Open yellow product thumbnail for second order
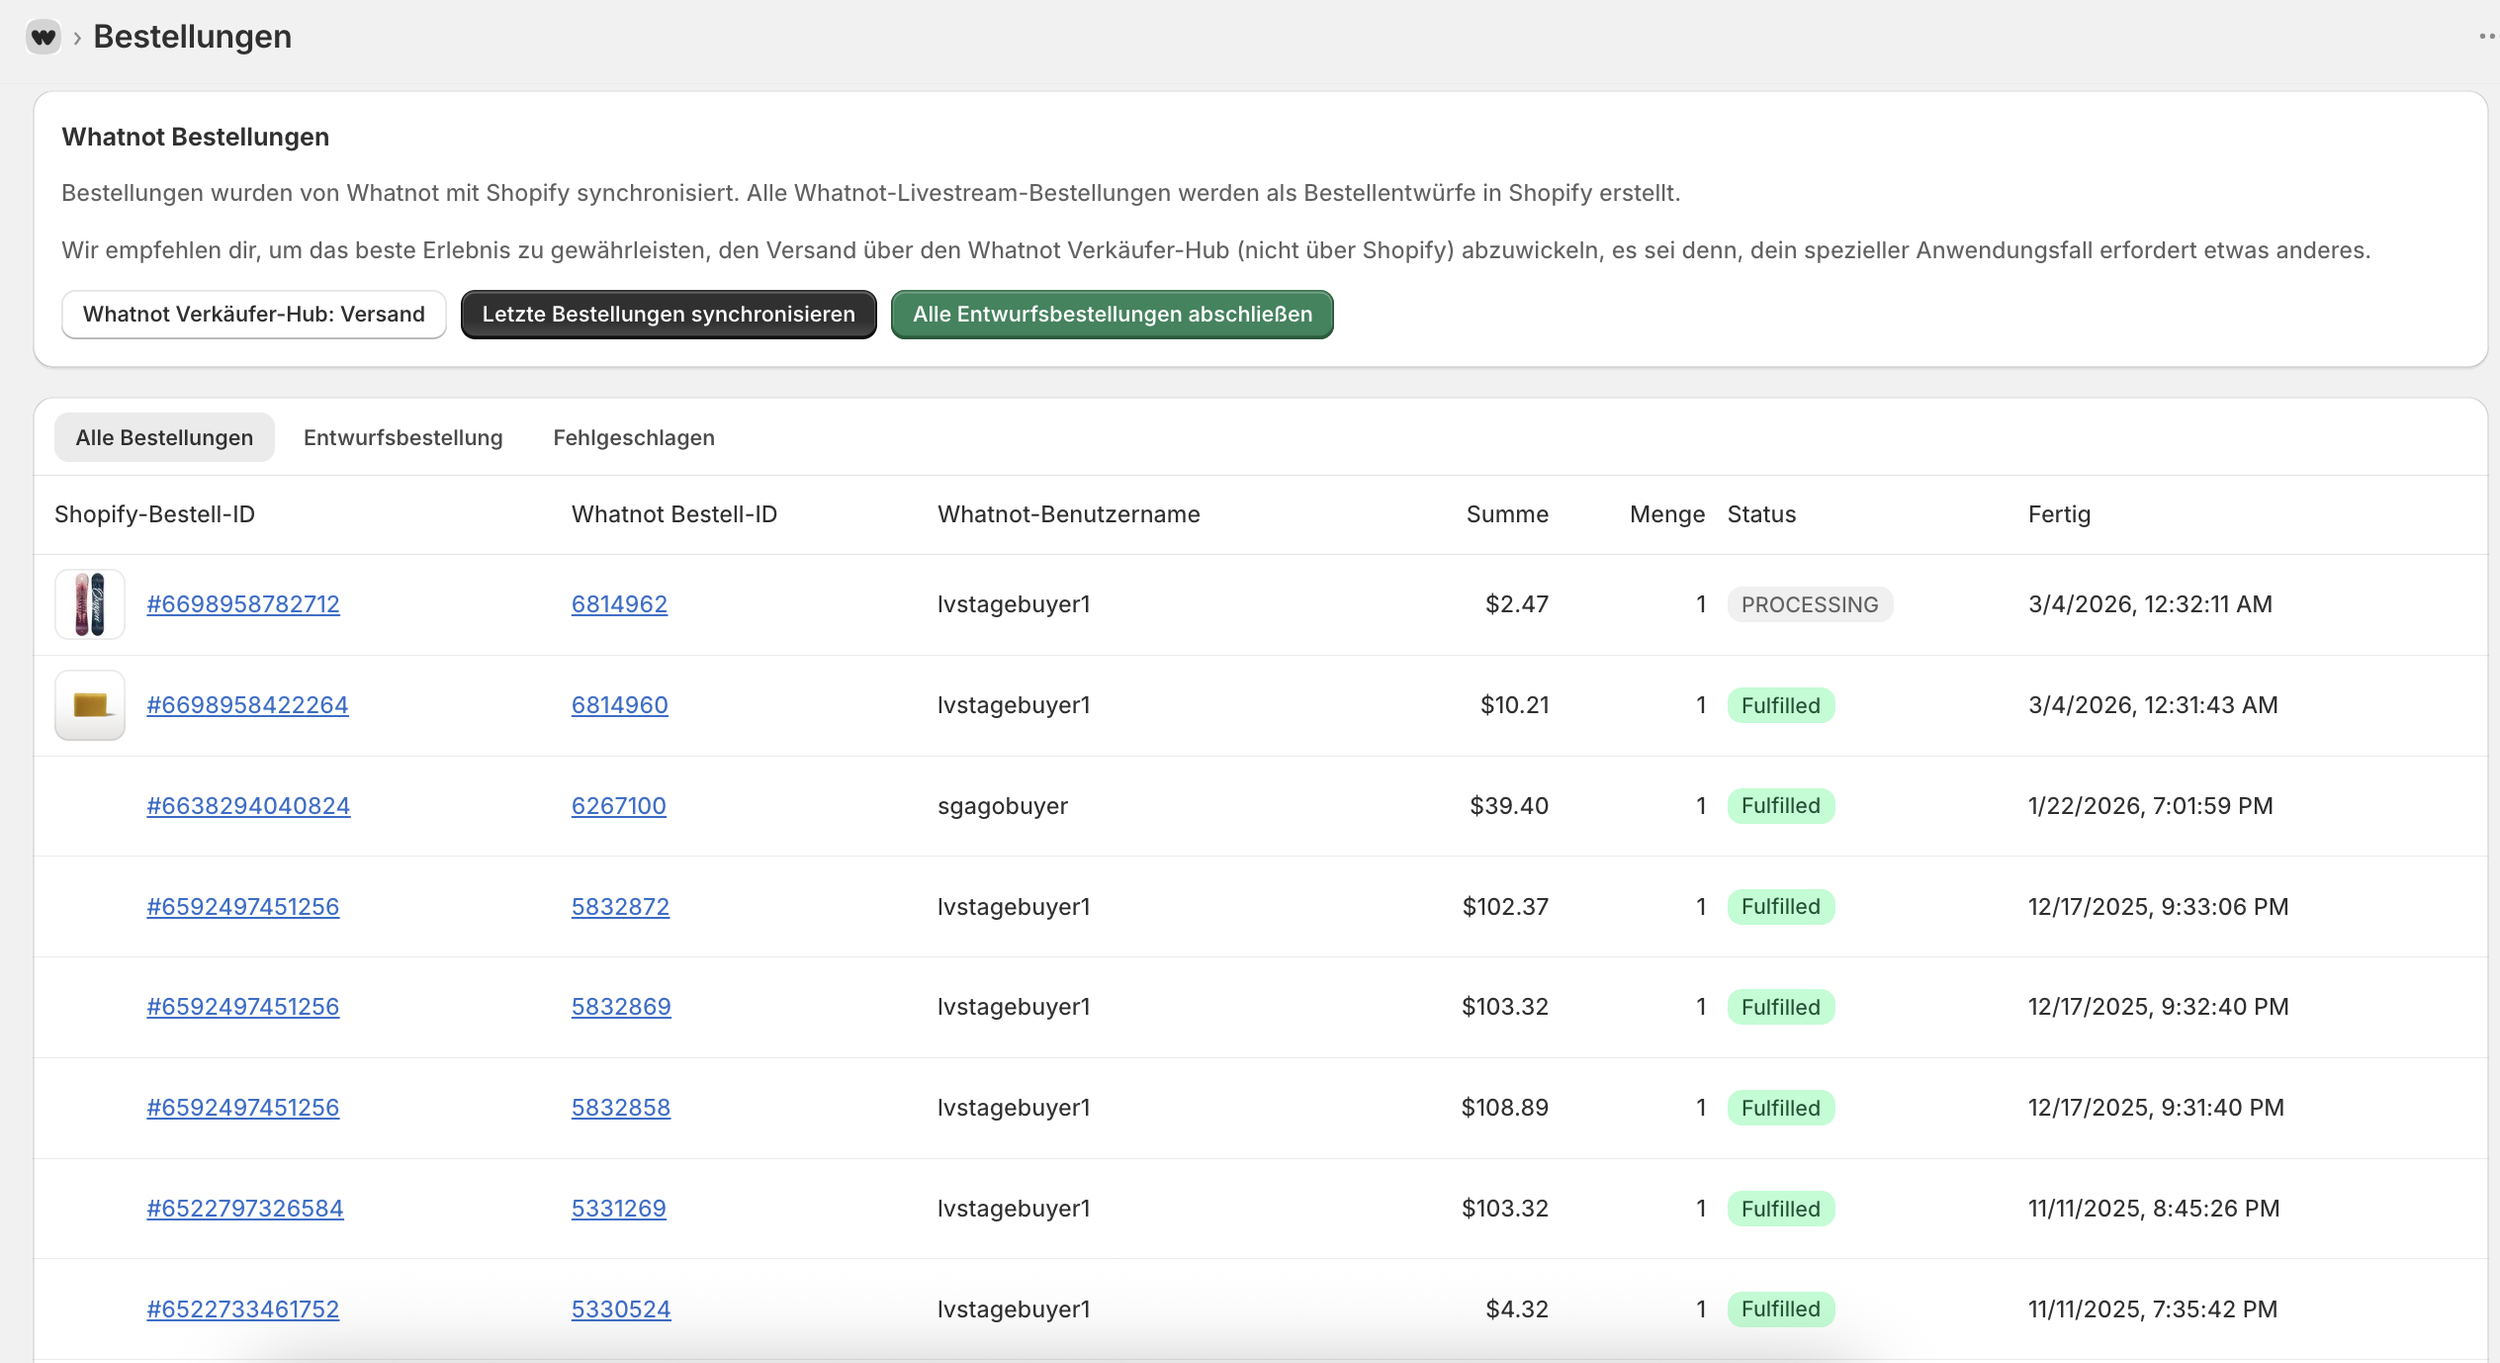 [x=90, y=705]
